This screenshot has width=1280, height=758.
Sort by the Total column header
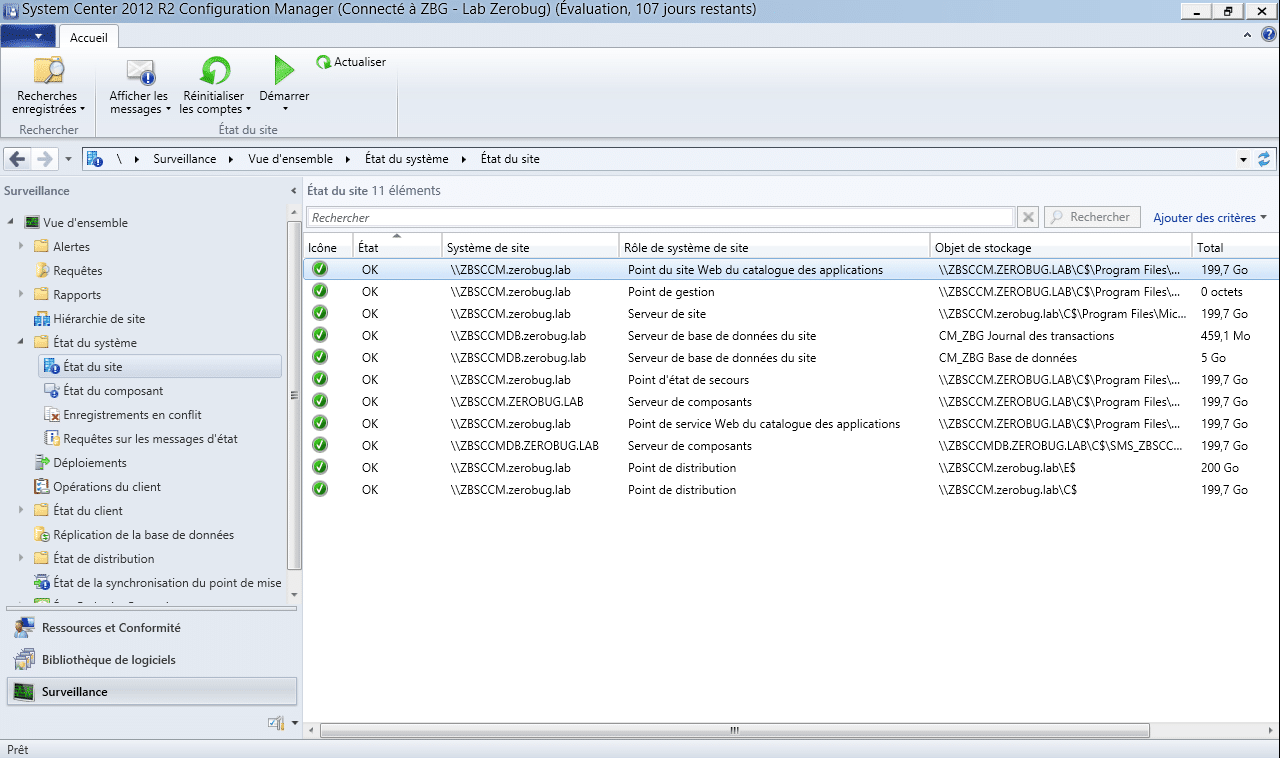click(1236, 247)
